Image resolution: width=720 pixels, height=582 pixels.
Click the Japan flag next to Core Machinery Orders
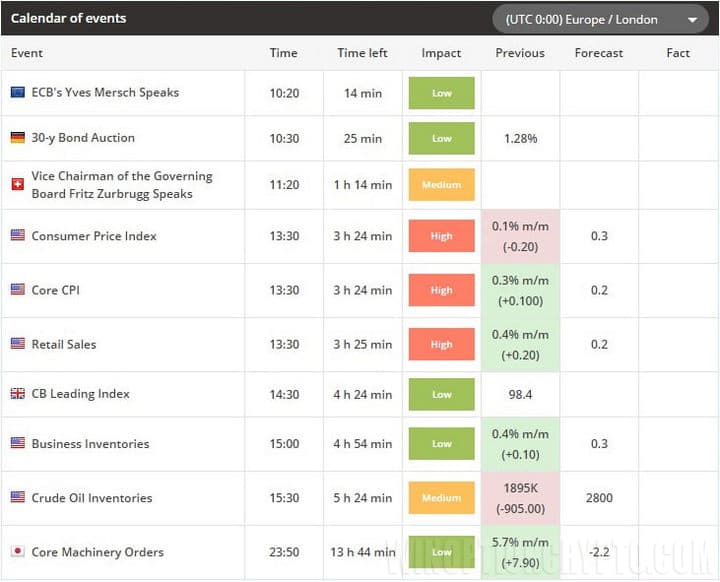pos(17,552)
